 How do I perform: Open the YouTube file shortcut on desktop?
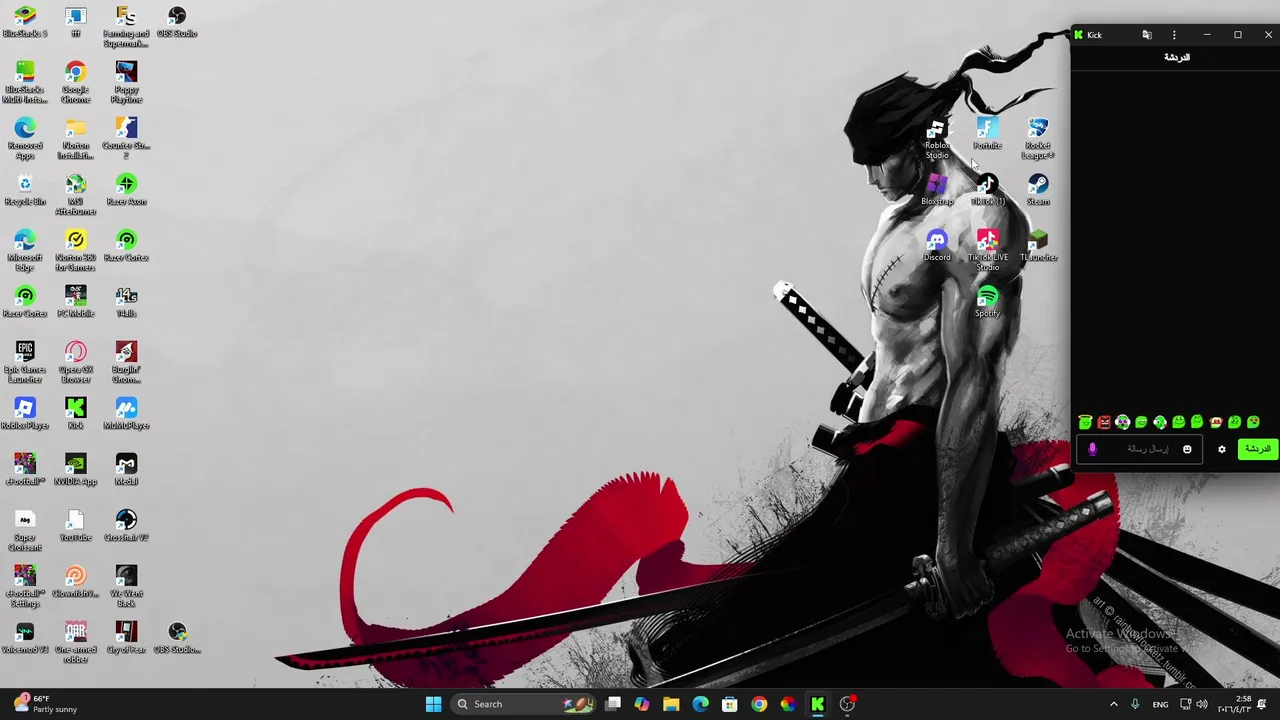point(76,526)
